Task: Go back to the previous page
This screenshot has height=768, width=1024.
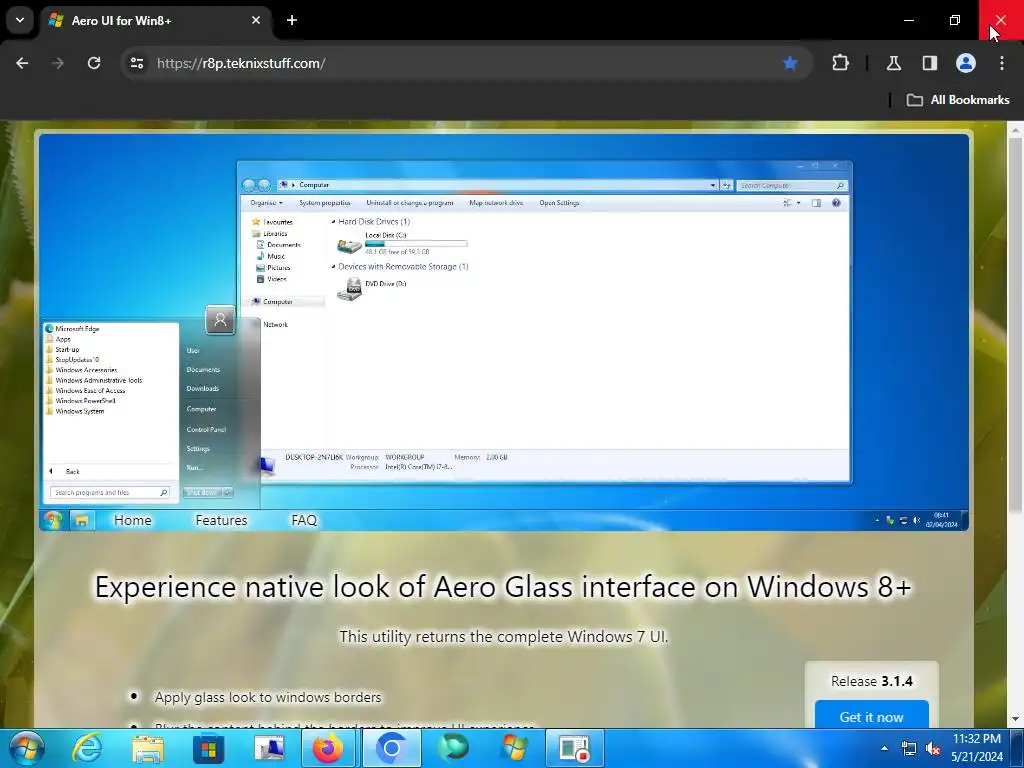Action: (x=22, y=63)
